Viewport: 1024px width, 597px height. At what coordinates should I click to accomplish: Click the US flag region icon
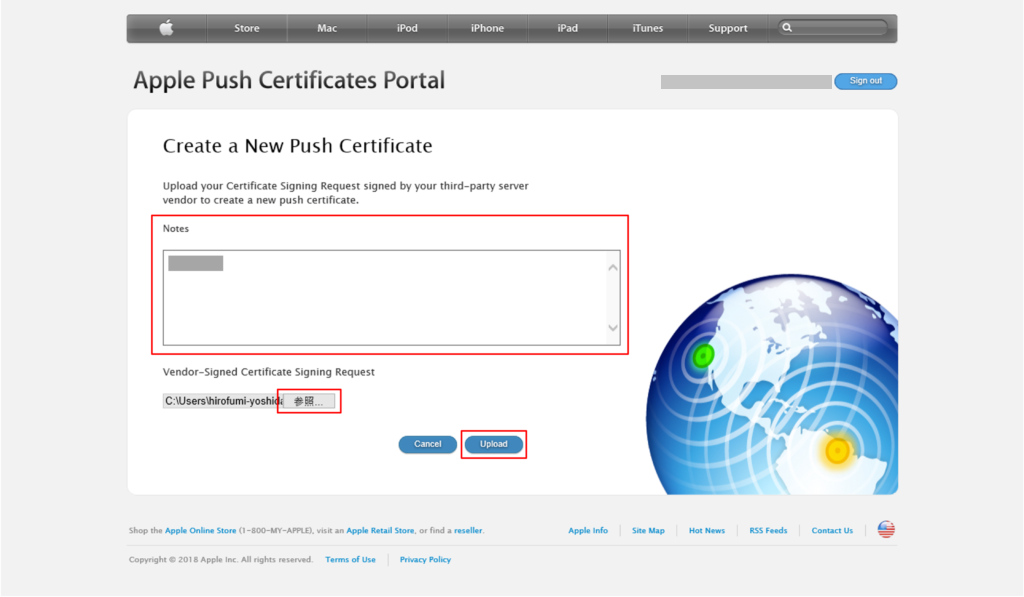pyautogui.click(x=886, y=530)
